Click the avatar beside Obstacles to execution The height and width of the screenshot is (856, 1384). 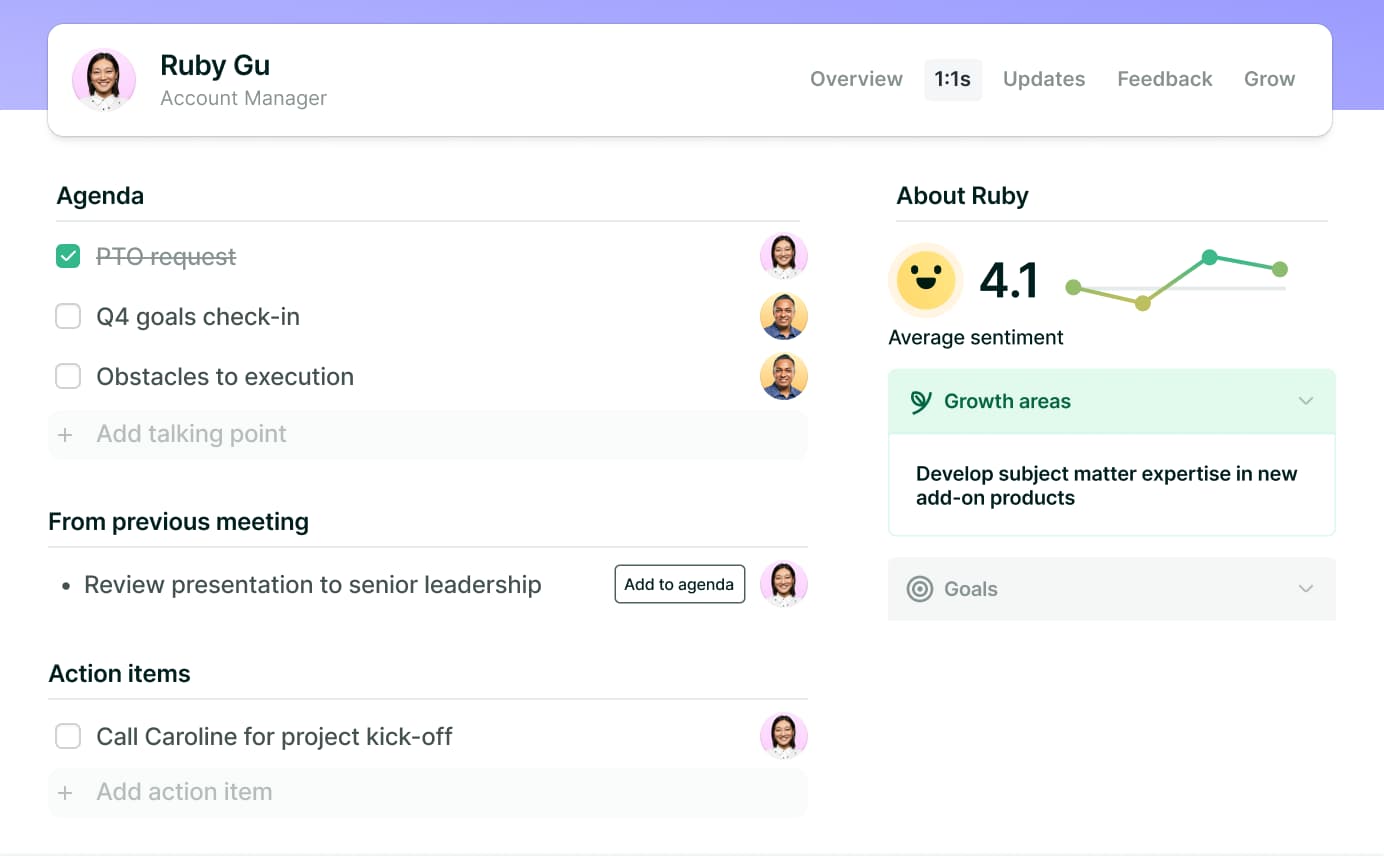tap(783, 377)
